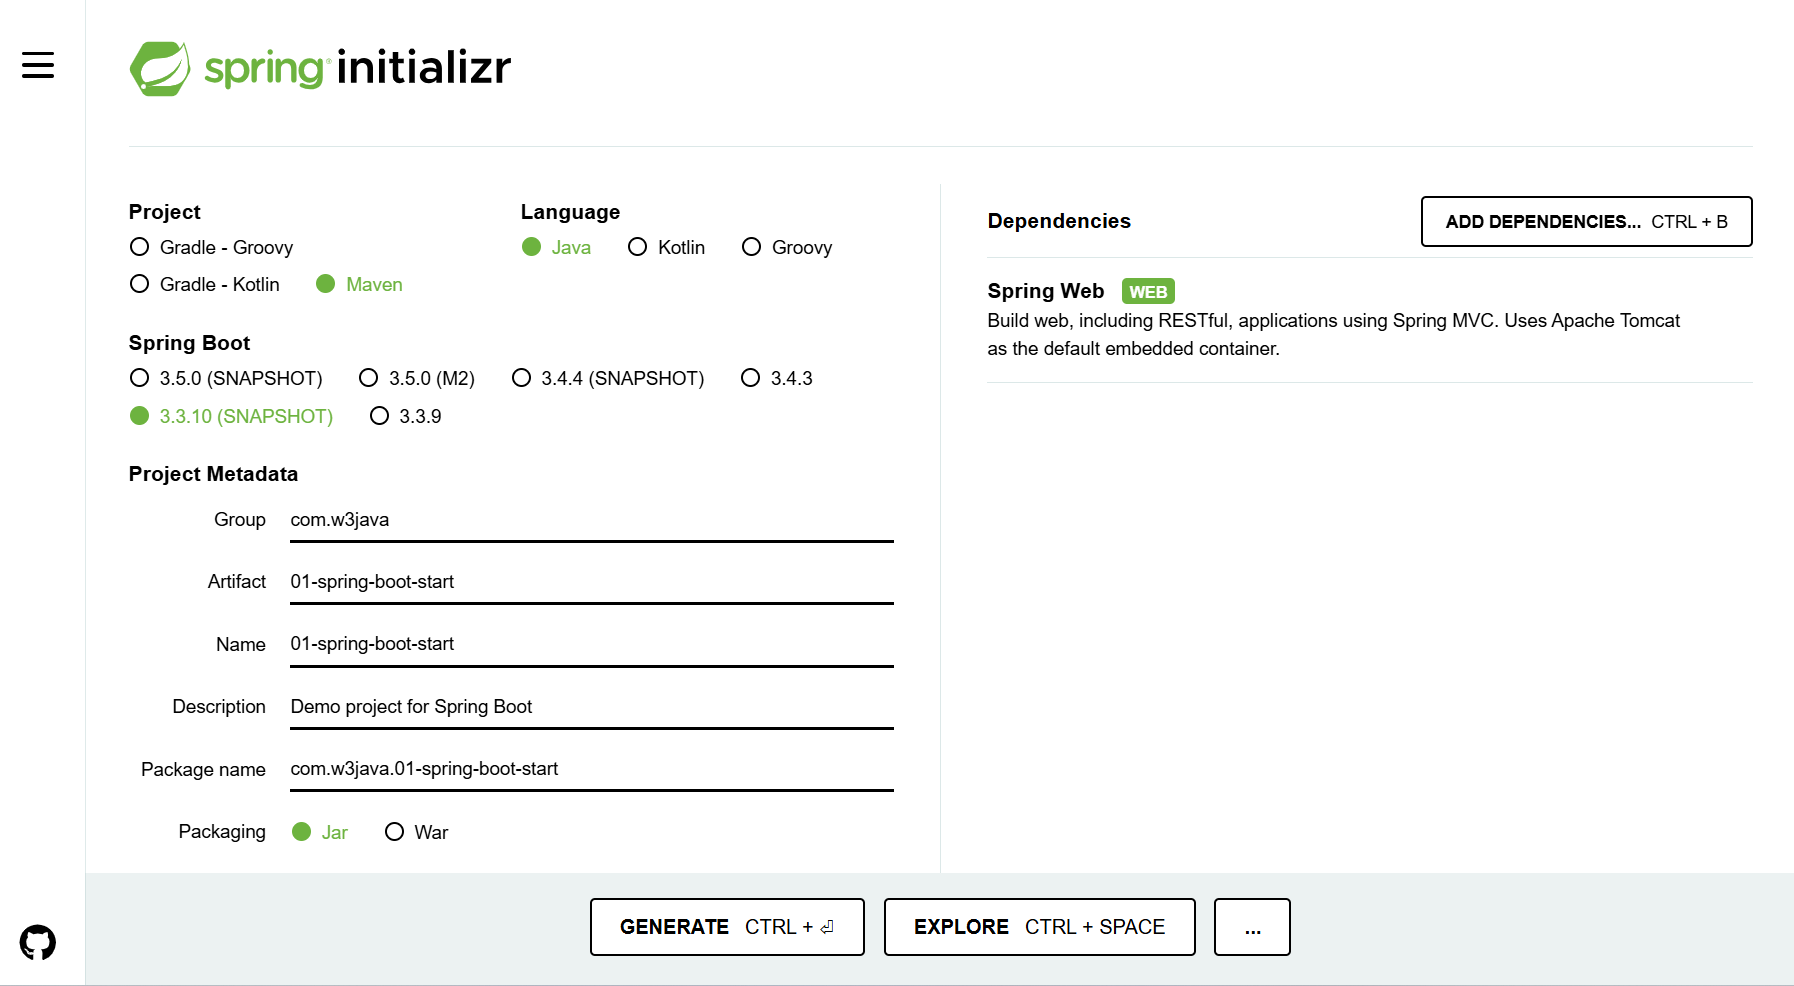
Task: Edit the Artifact field
Action: pyautogui.click(x=592, y=582)
